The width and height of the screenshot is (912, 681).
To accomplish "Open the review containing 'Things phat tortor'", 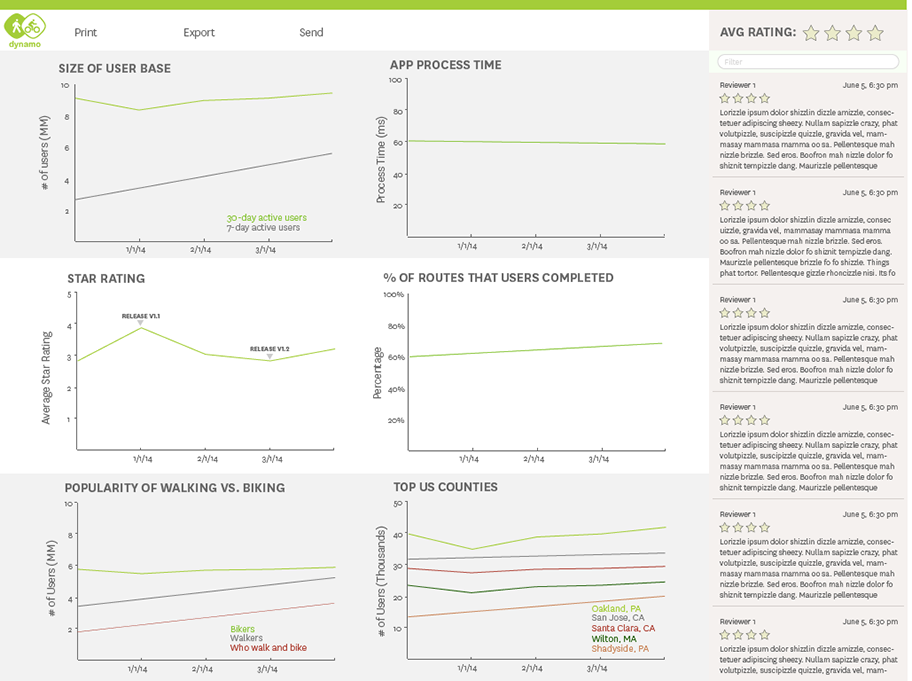I will coord(808,233).
